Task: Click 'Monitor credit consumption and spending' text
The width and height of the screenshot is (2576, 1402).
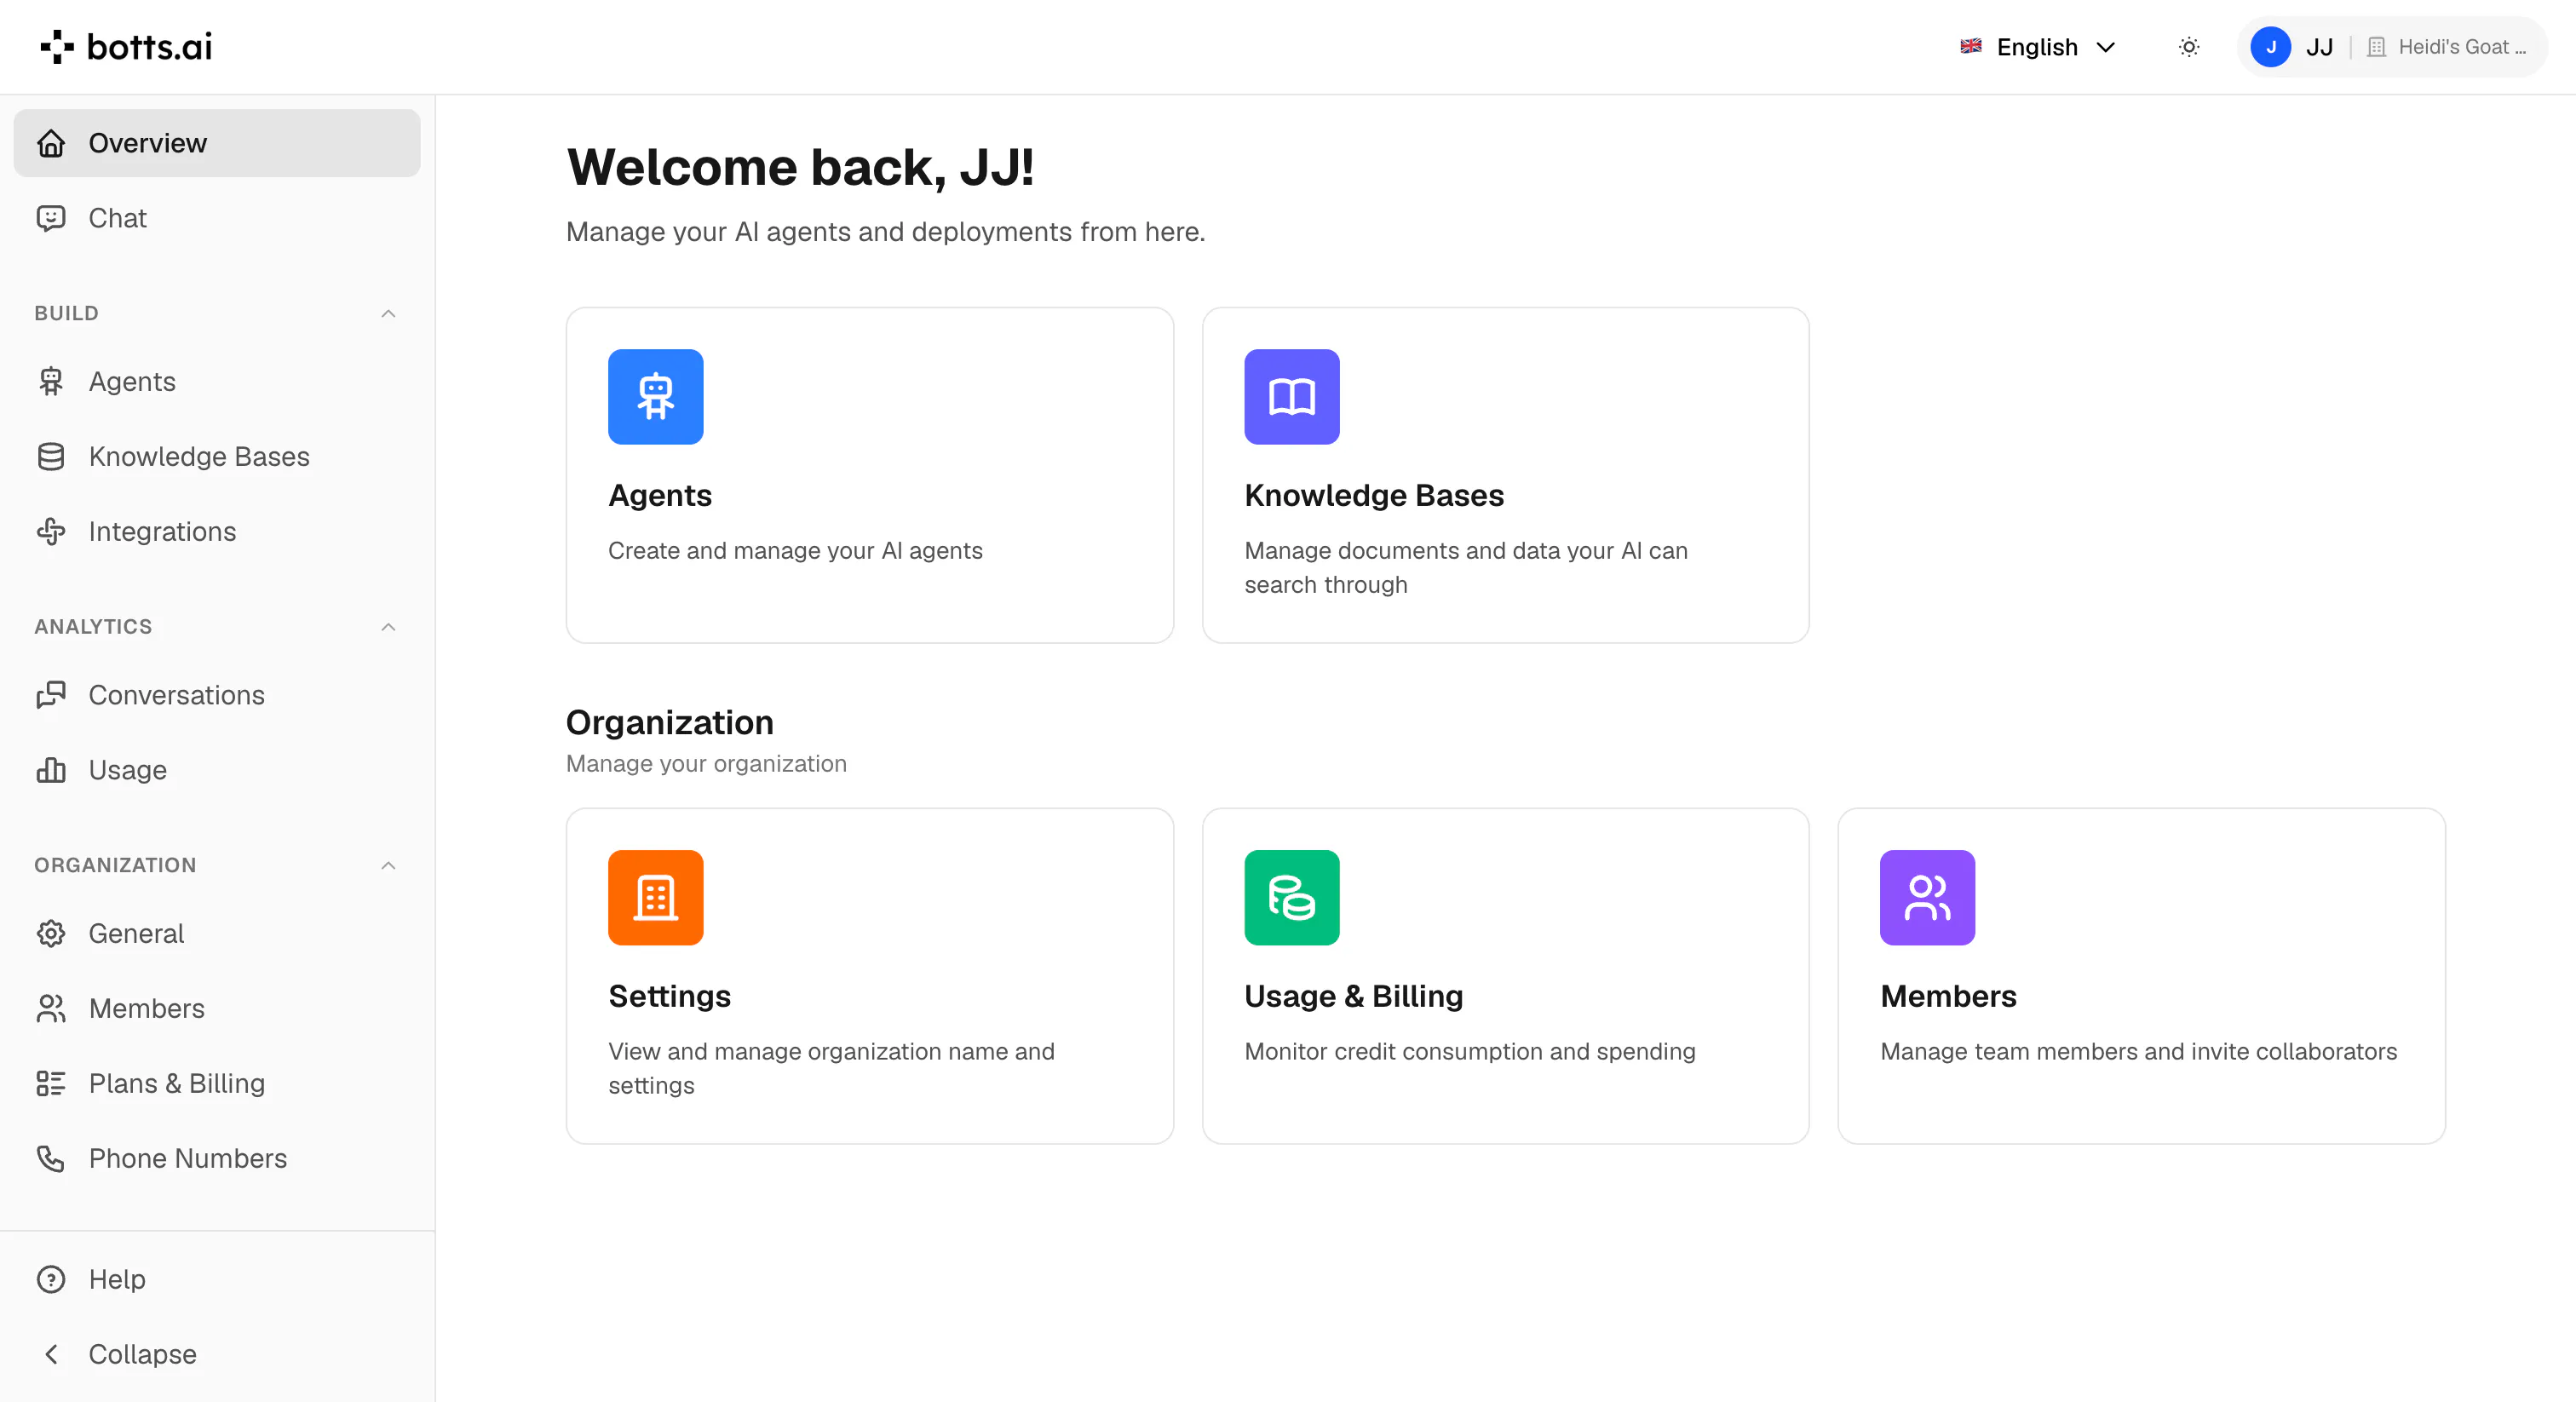Action: (x=1470, y=1052)
